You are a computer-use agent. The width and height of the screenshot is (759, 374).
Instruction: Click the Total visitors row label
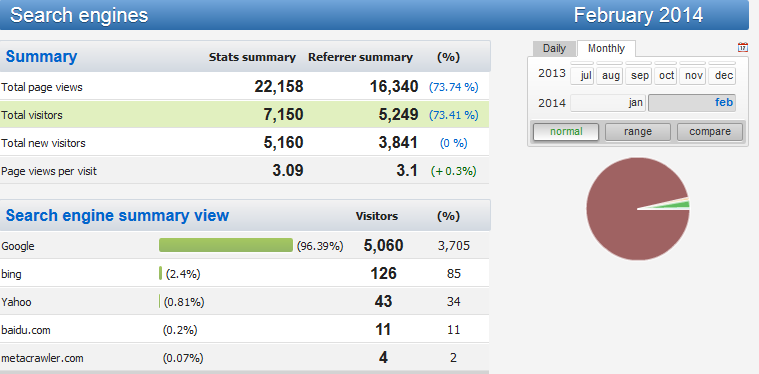(31, 116)
